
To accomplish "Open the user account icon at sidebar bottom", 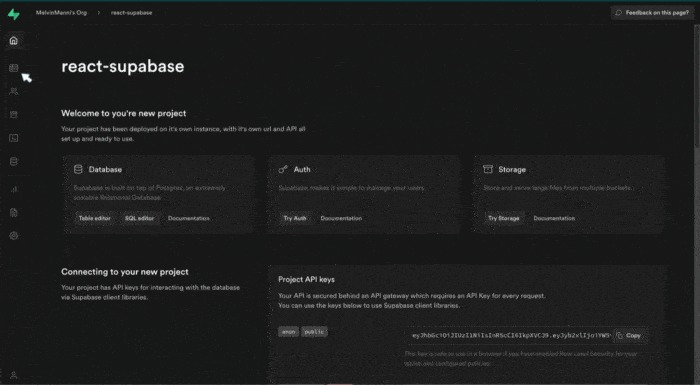I will (14, 375).
